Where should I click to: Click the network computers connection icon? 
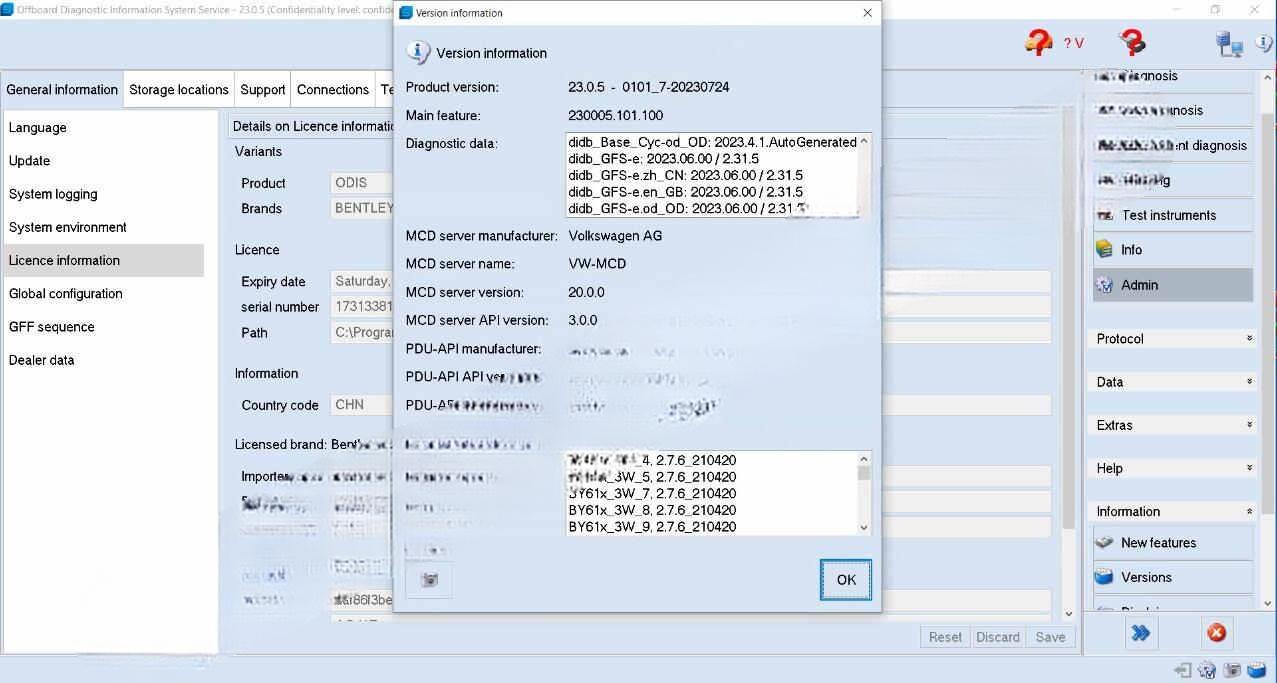(x=1229, y=43)
